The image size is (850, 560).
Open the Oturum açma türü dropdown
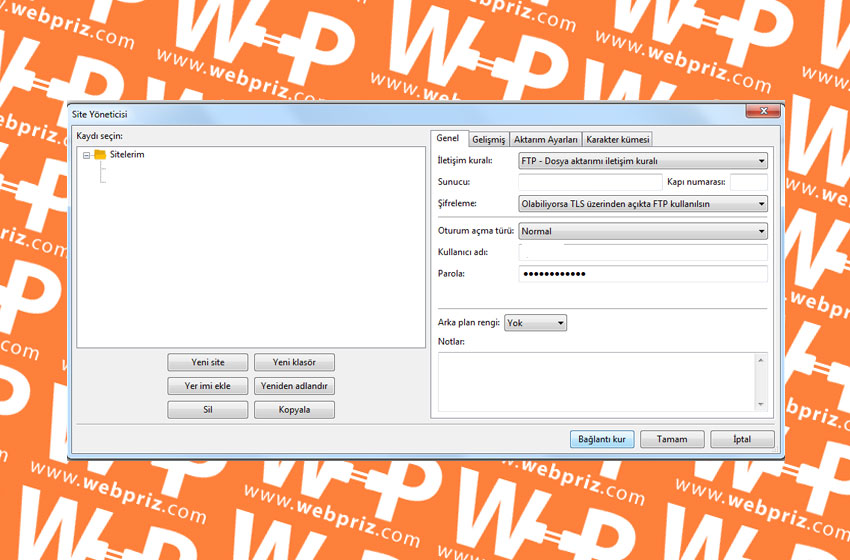[x=643, y=231]
